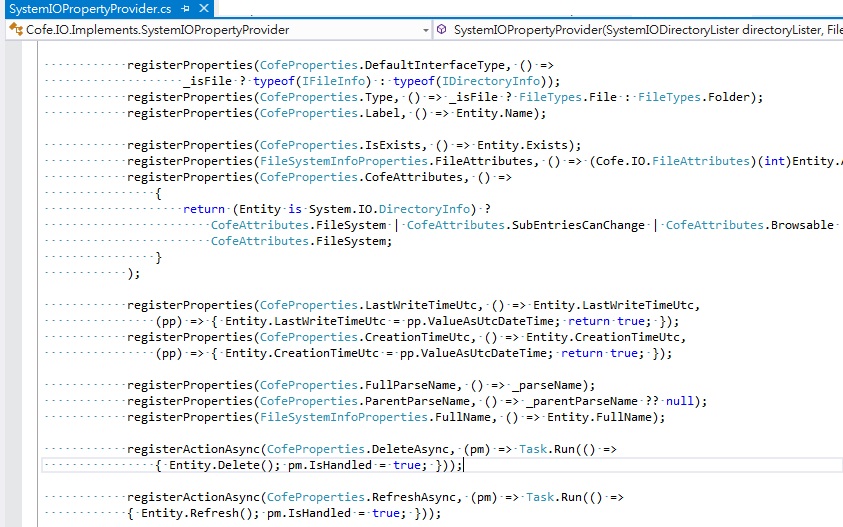Click 'CreationTimeUtc' after CofeProperties
Image resolution: width=843 pixels, height=527 pixels.
tap(418, 337)
